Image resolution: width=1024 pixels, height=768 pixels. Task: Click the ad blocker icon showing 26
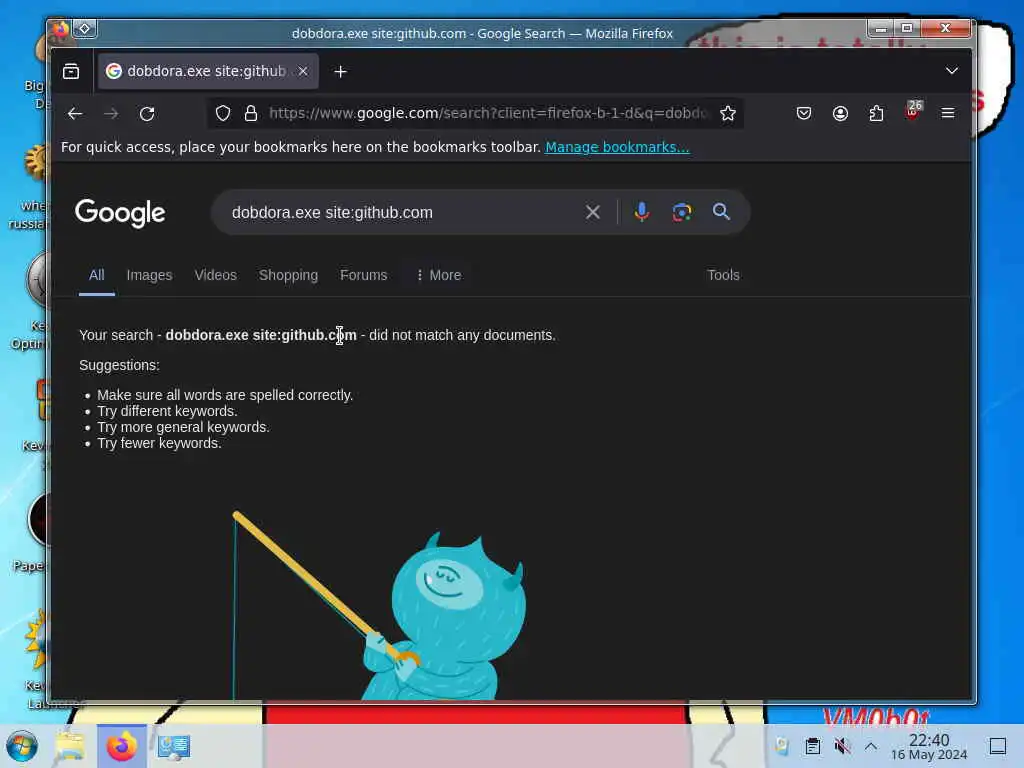point(913,111)
